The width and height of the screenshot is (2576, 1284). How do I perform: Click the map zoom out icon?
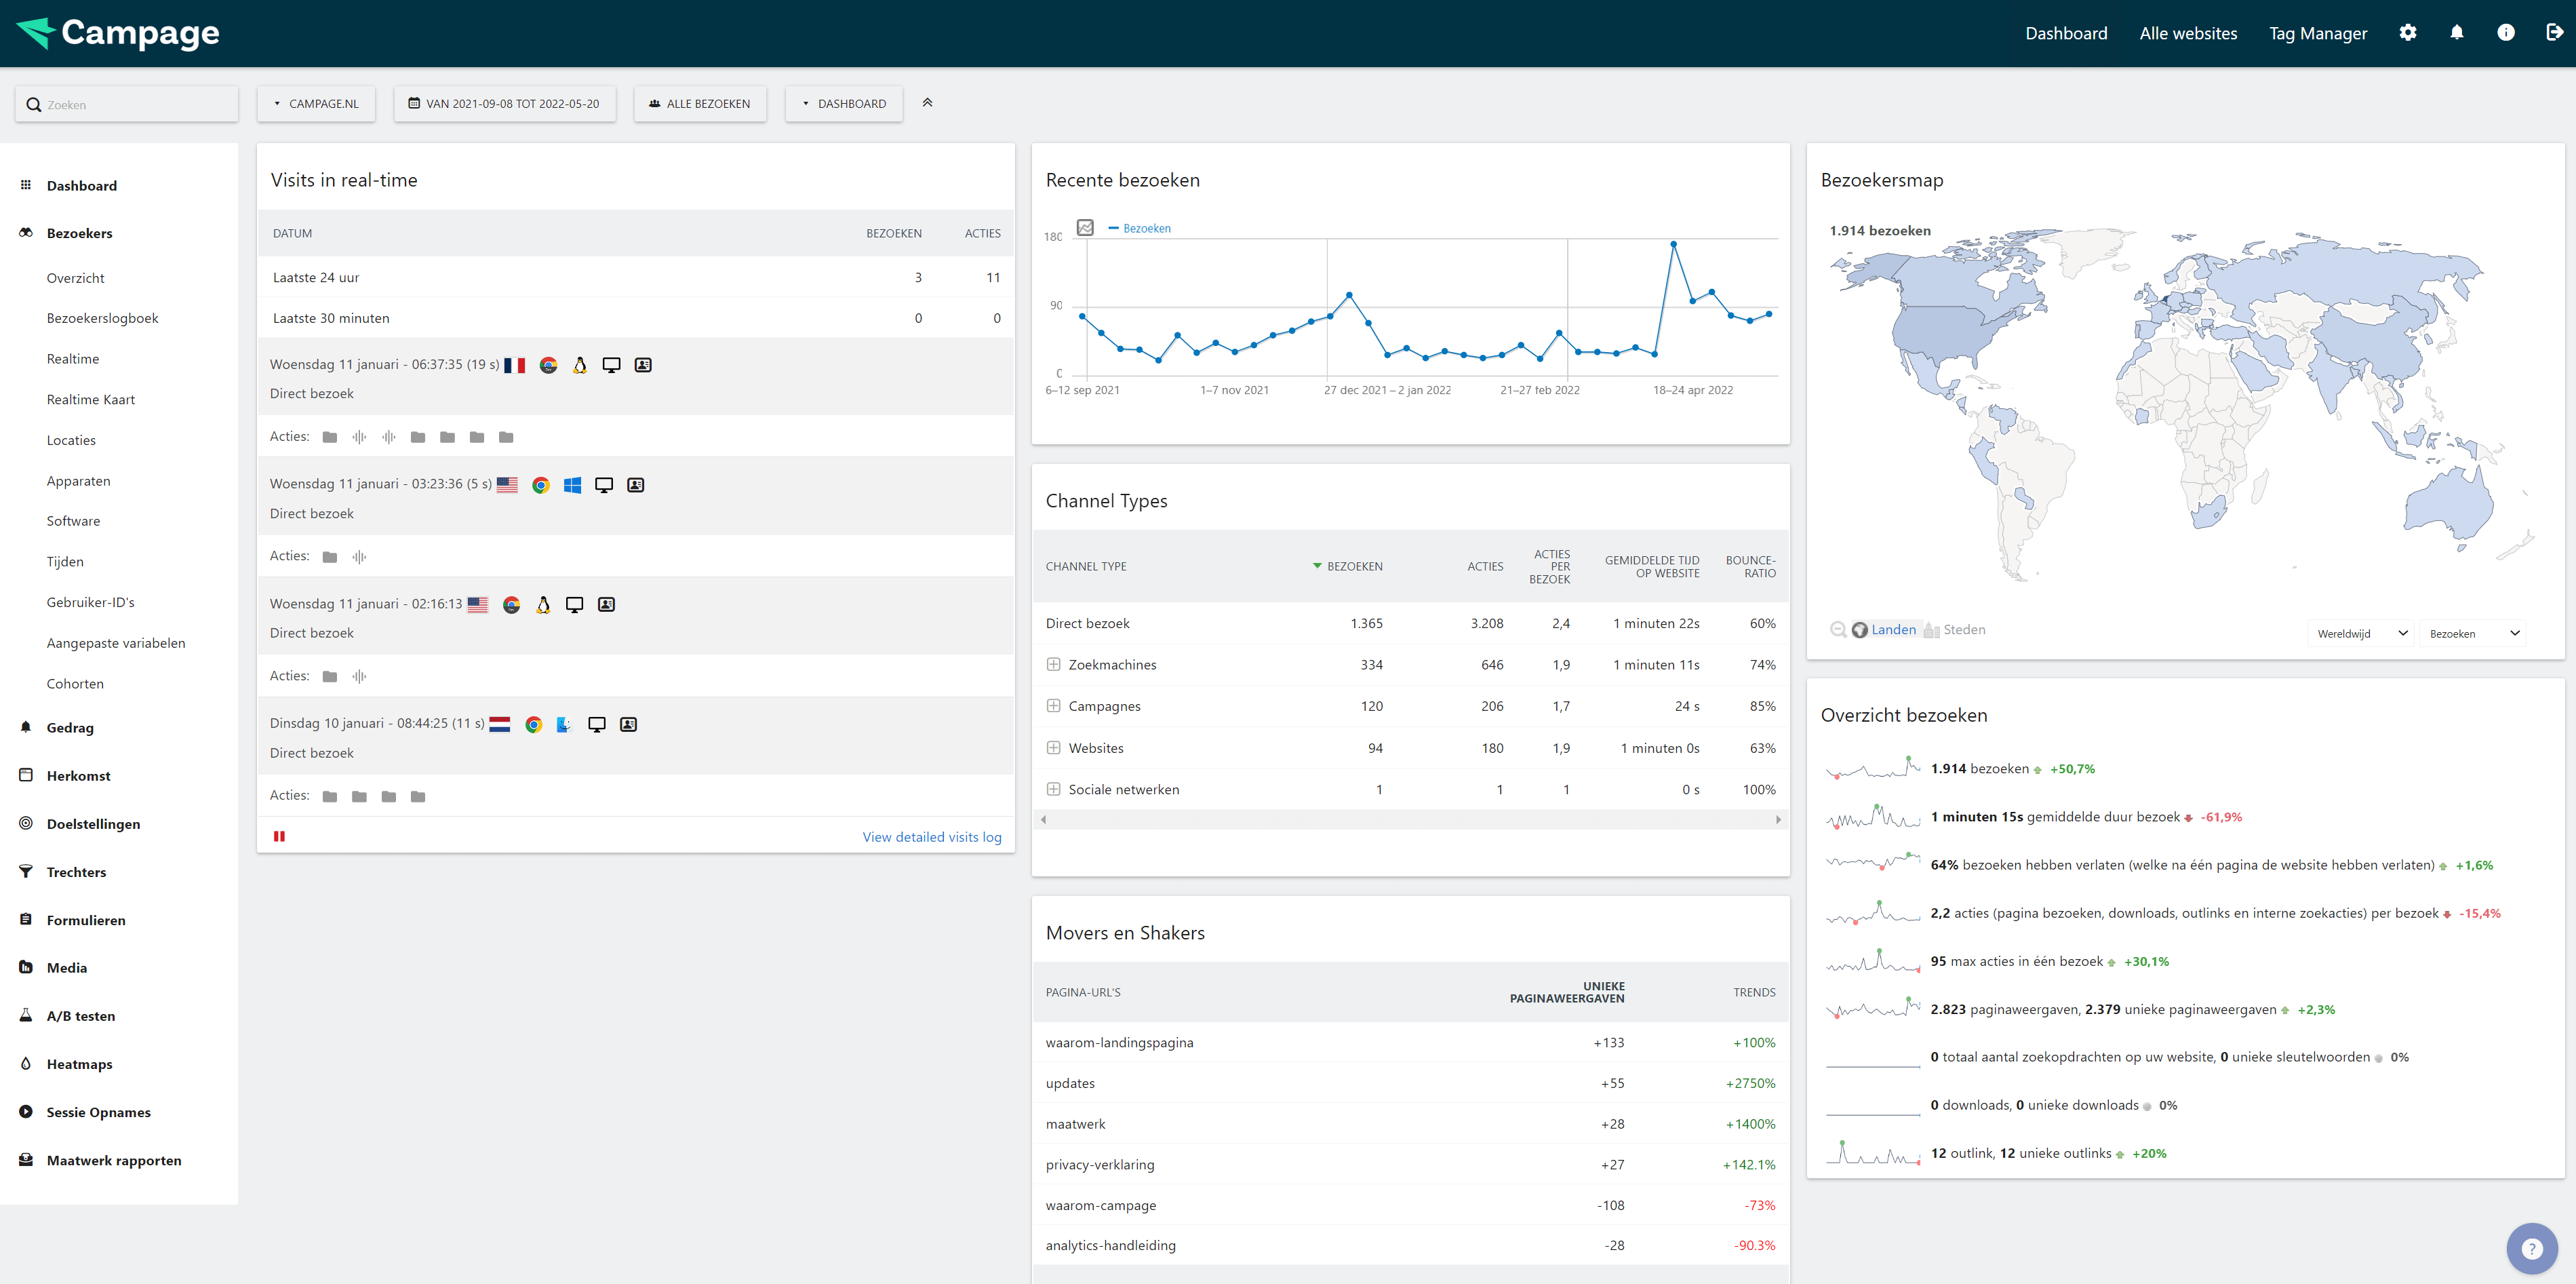1837,630
